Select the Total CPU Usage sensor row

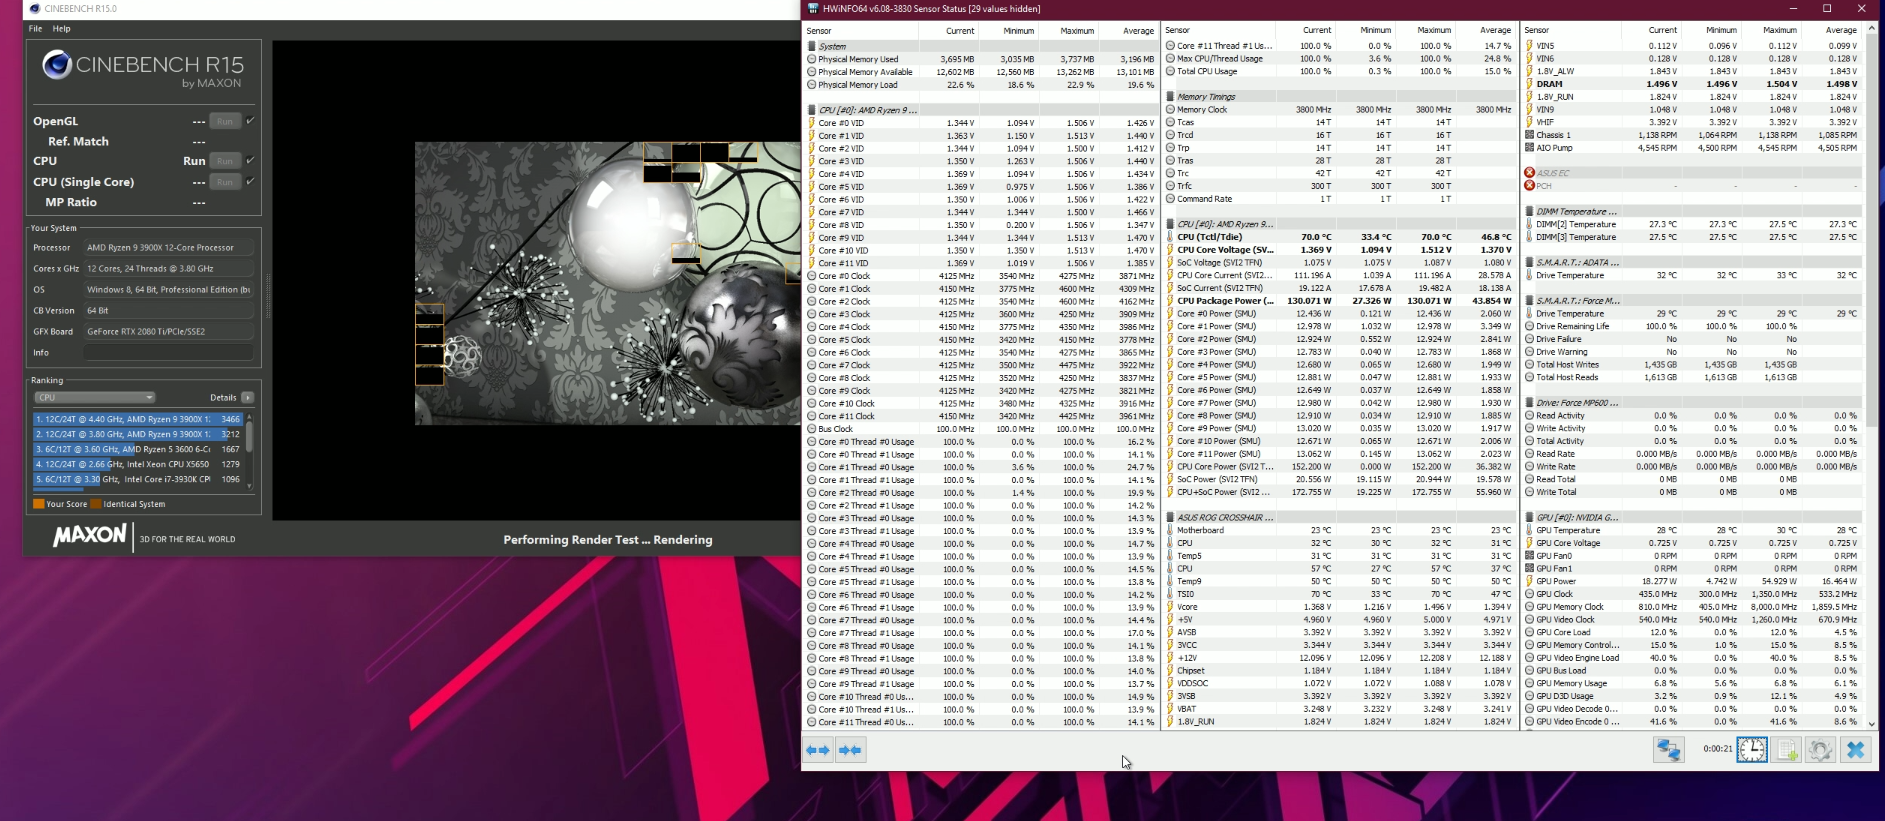[x=1339, y=71]
